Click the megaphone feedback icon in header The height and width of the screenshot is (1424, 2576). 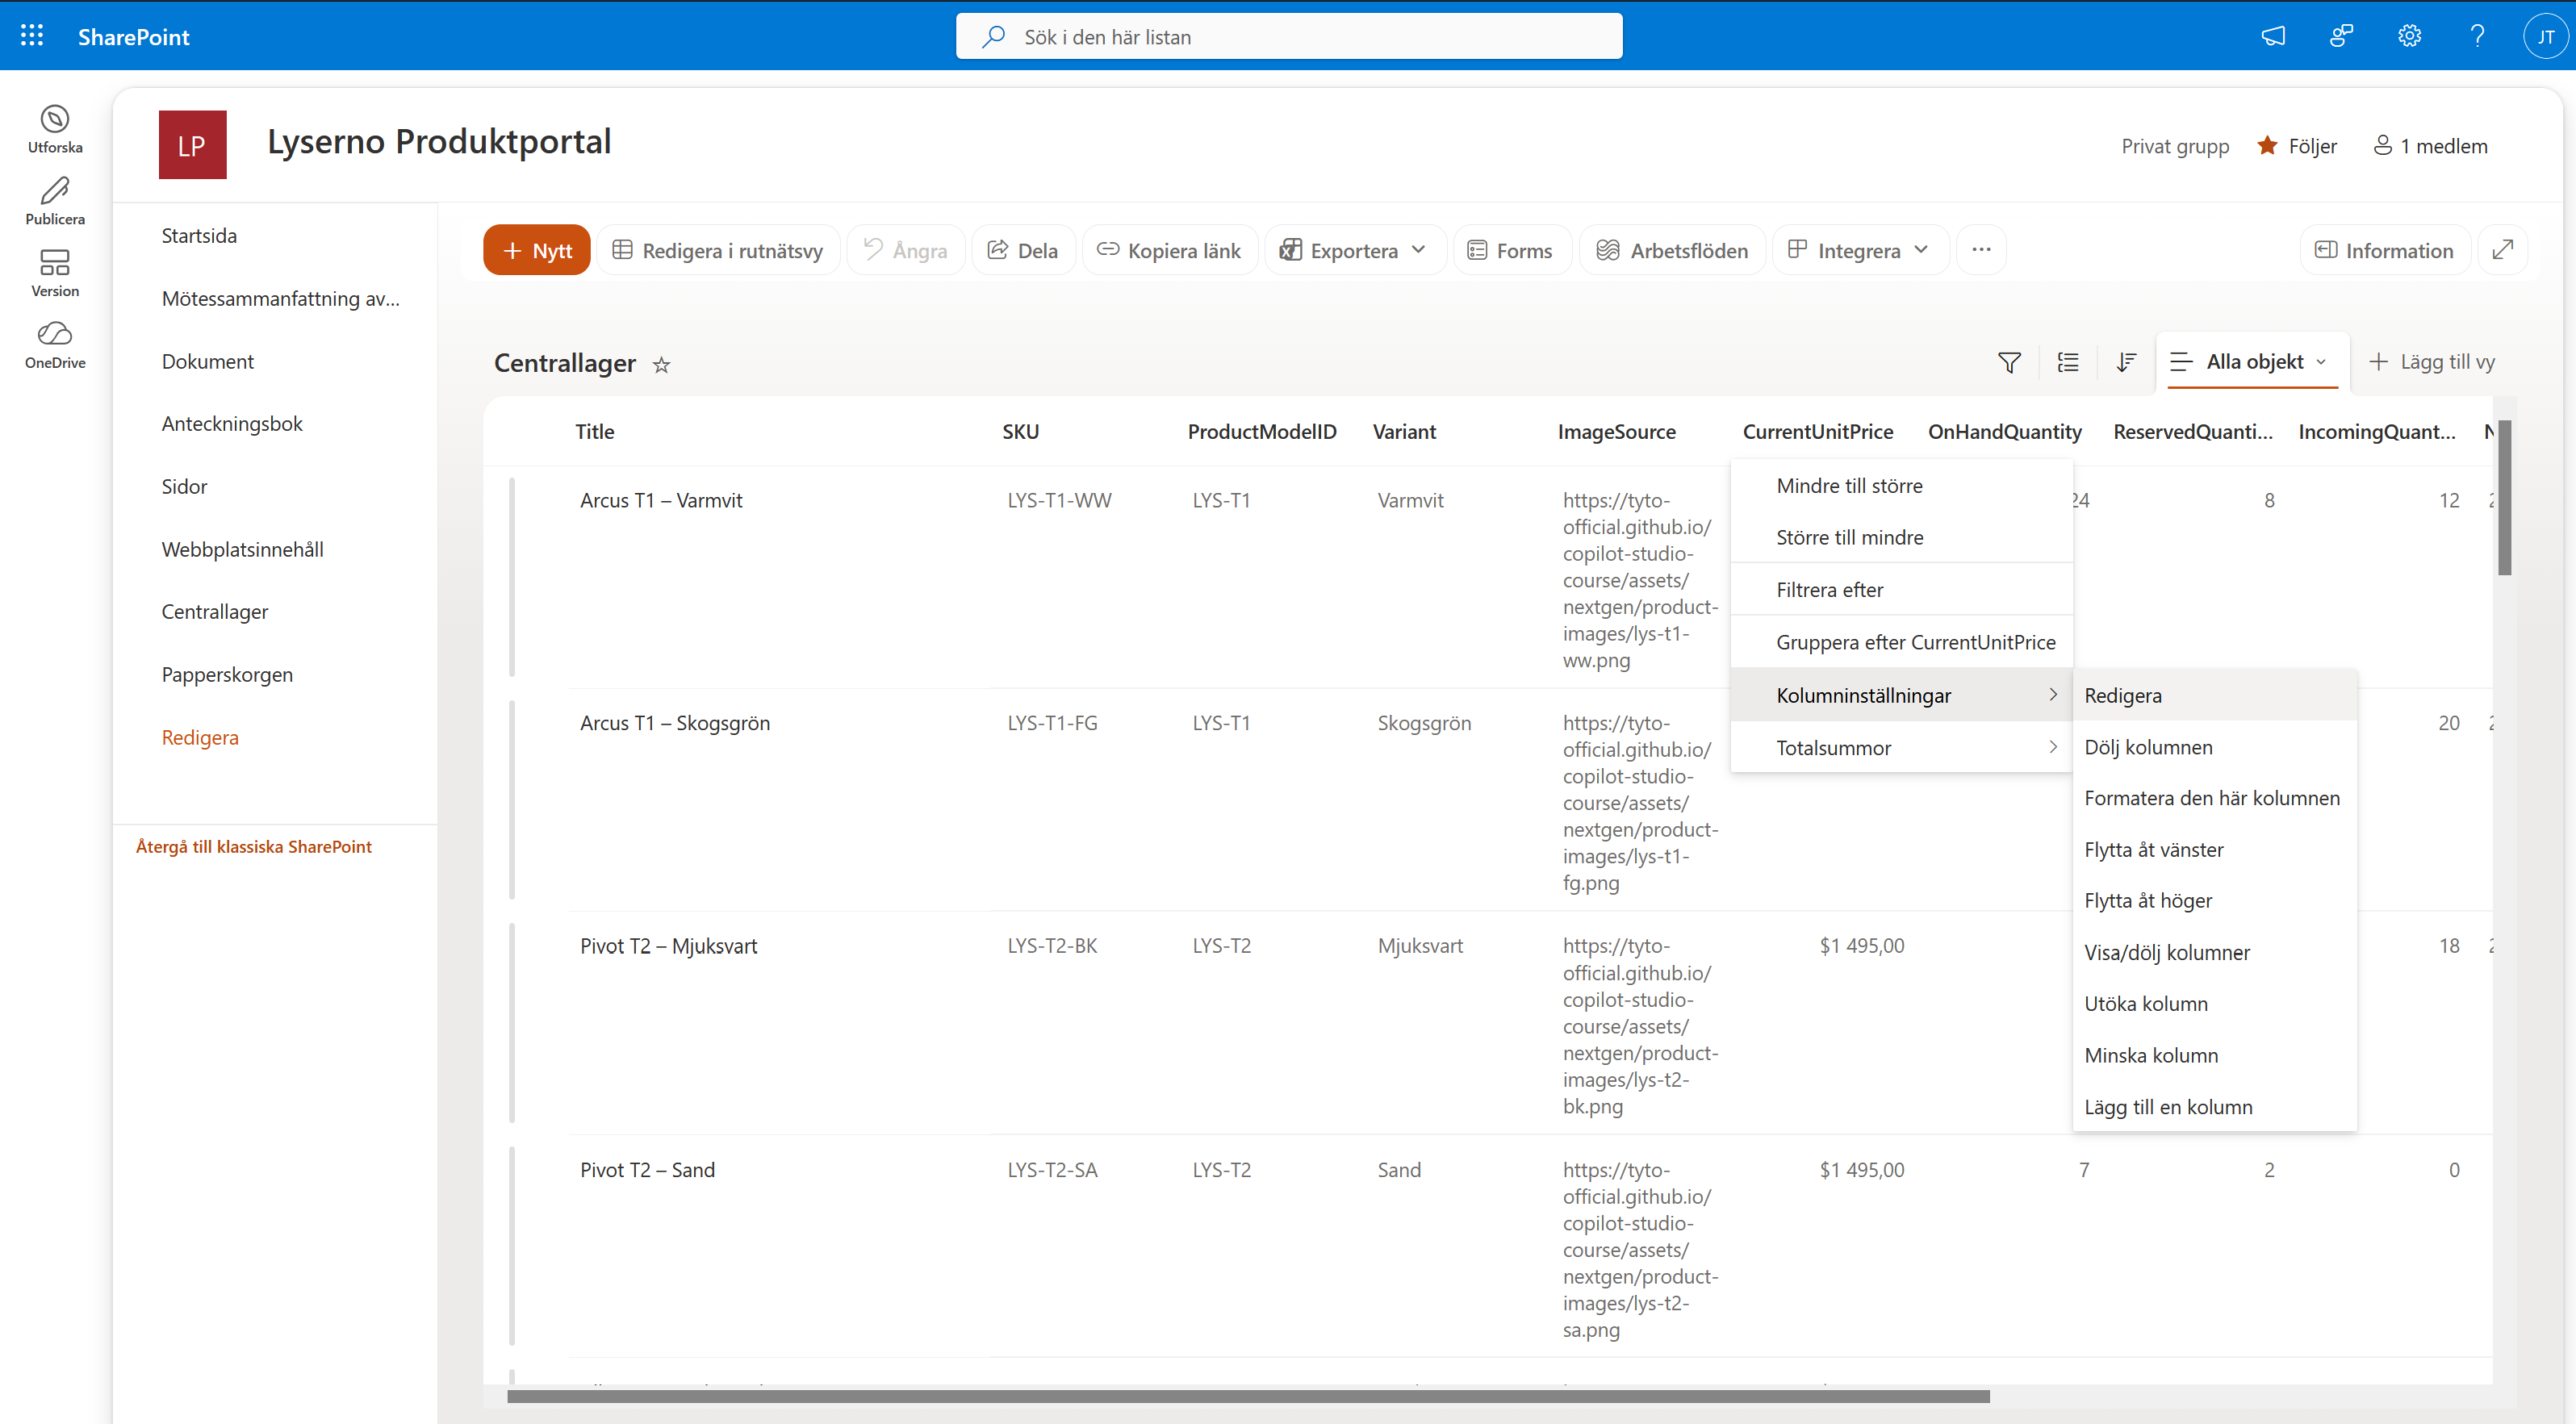(2273, 36)
